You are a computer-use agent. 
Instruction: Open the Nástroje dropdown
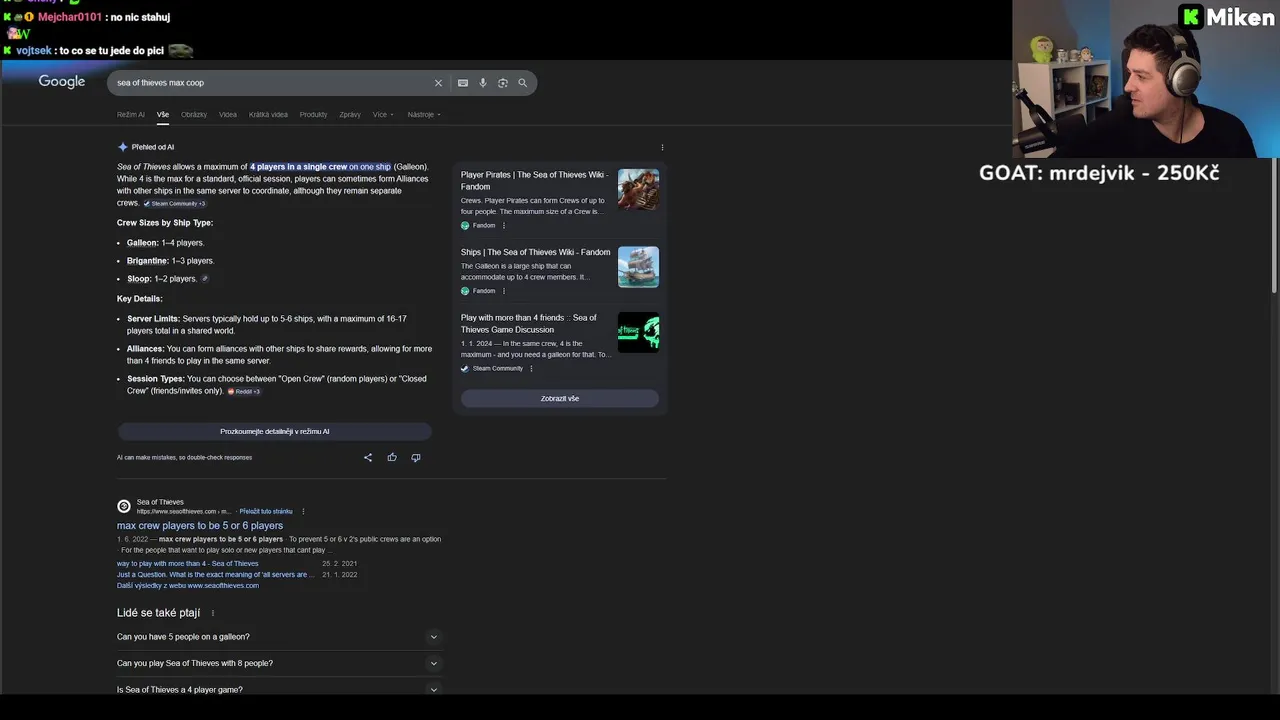424,115
